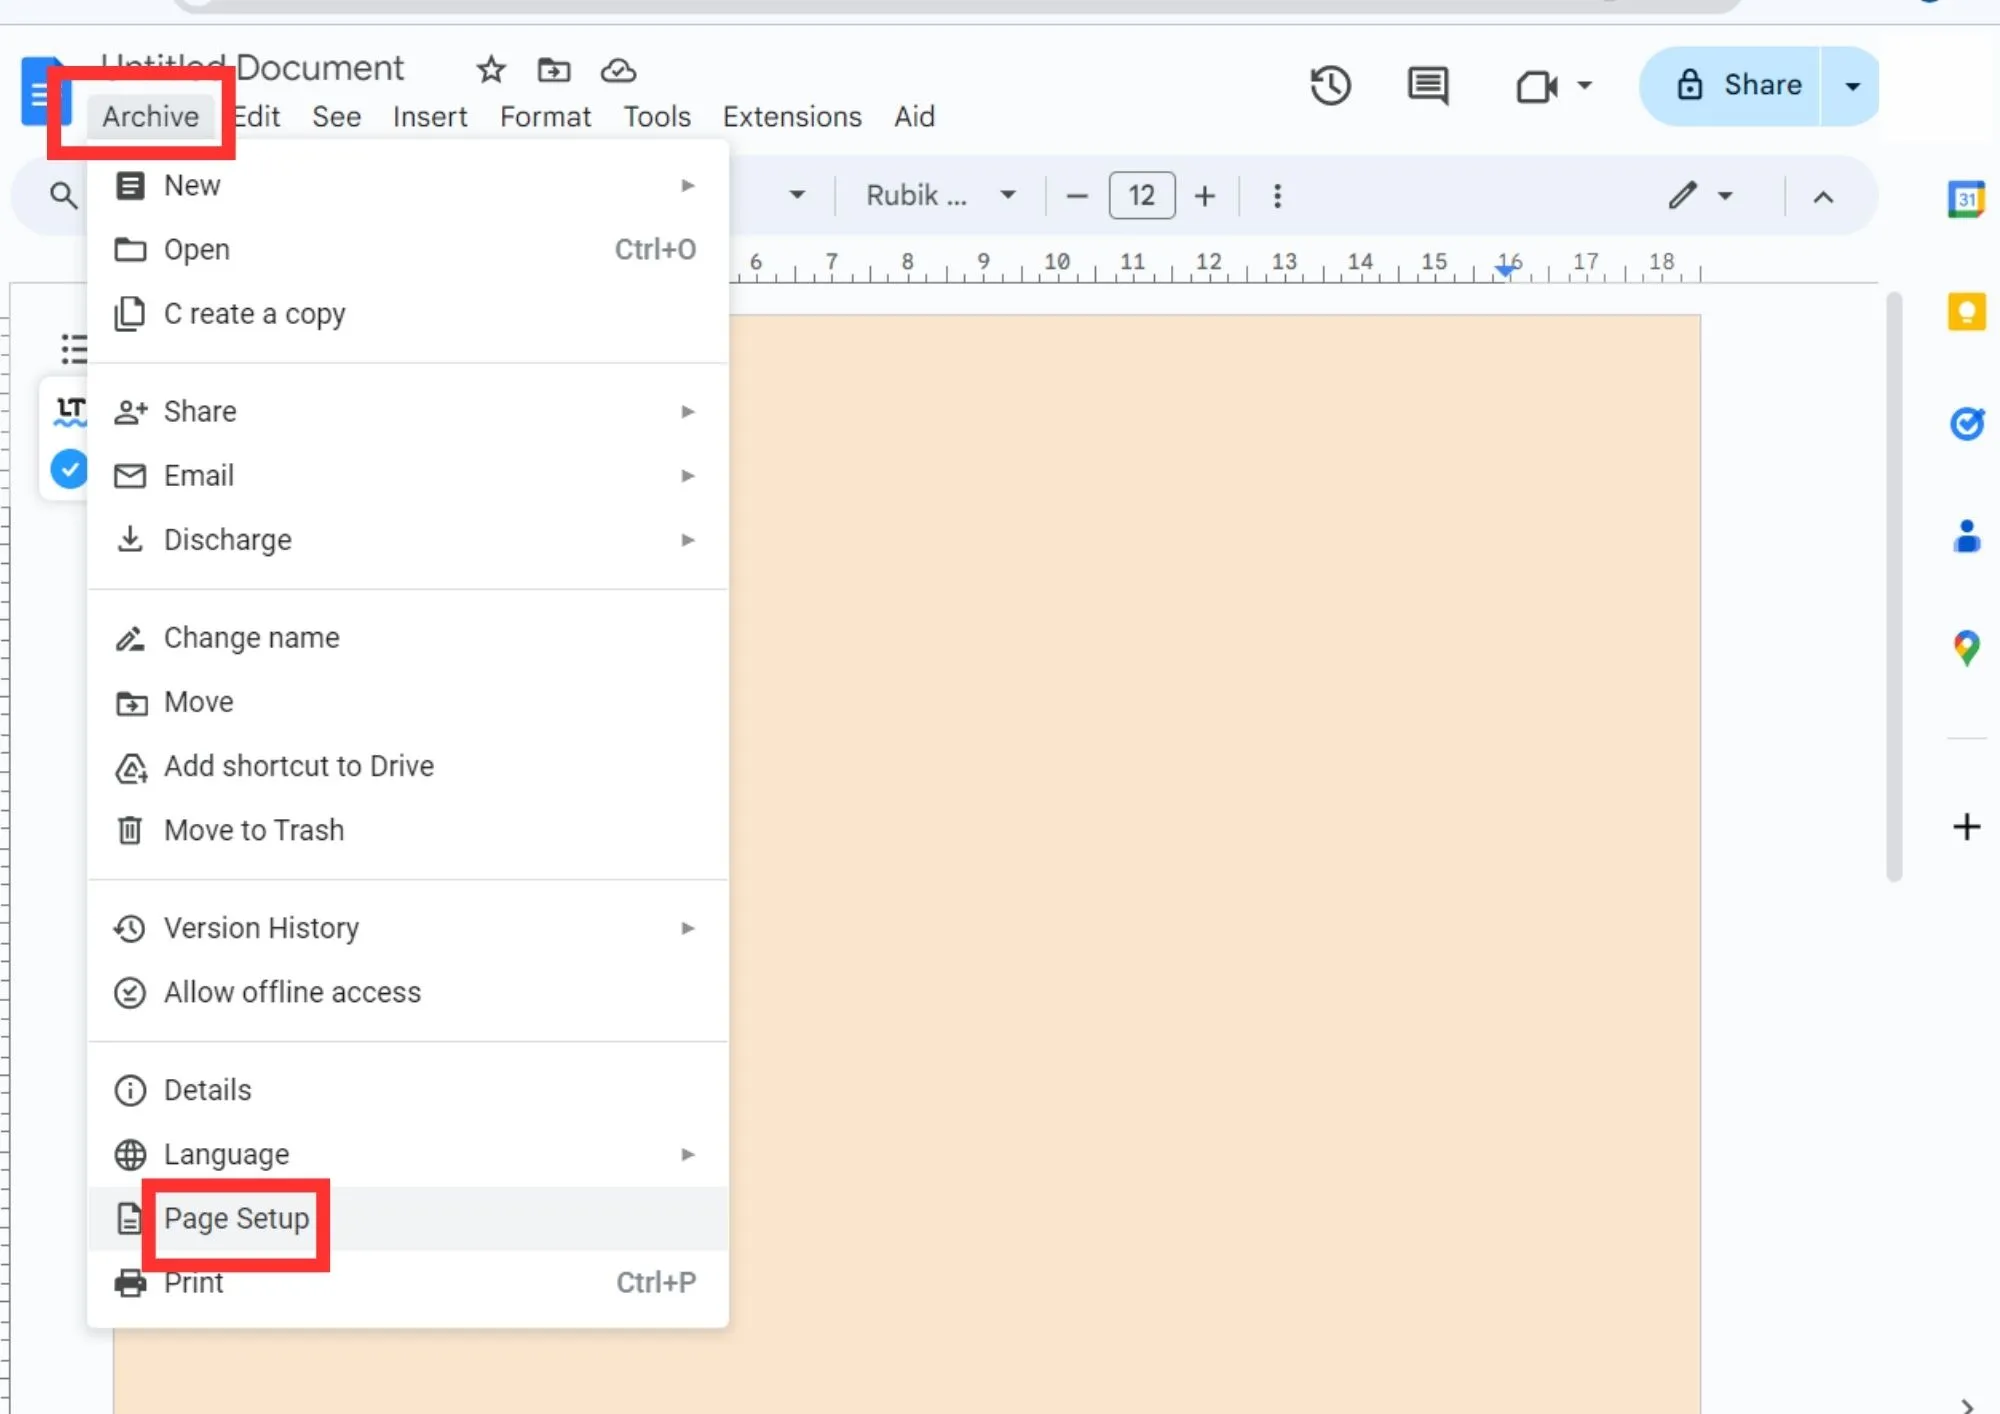This screenshot has height=1414, width=2000.
Task: Expand the Language submenu
Action: point(408,1153)
